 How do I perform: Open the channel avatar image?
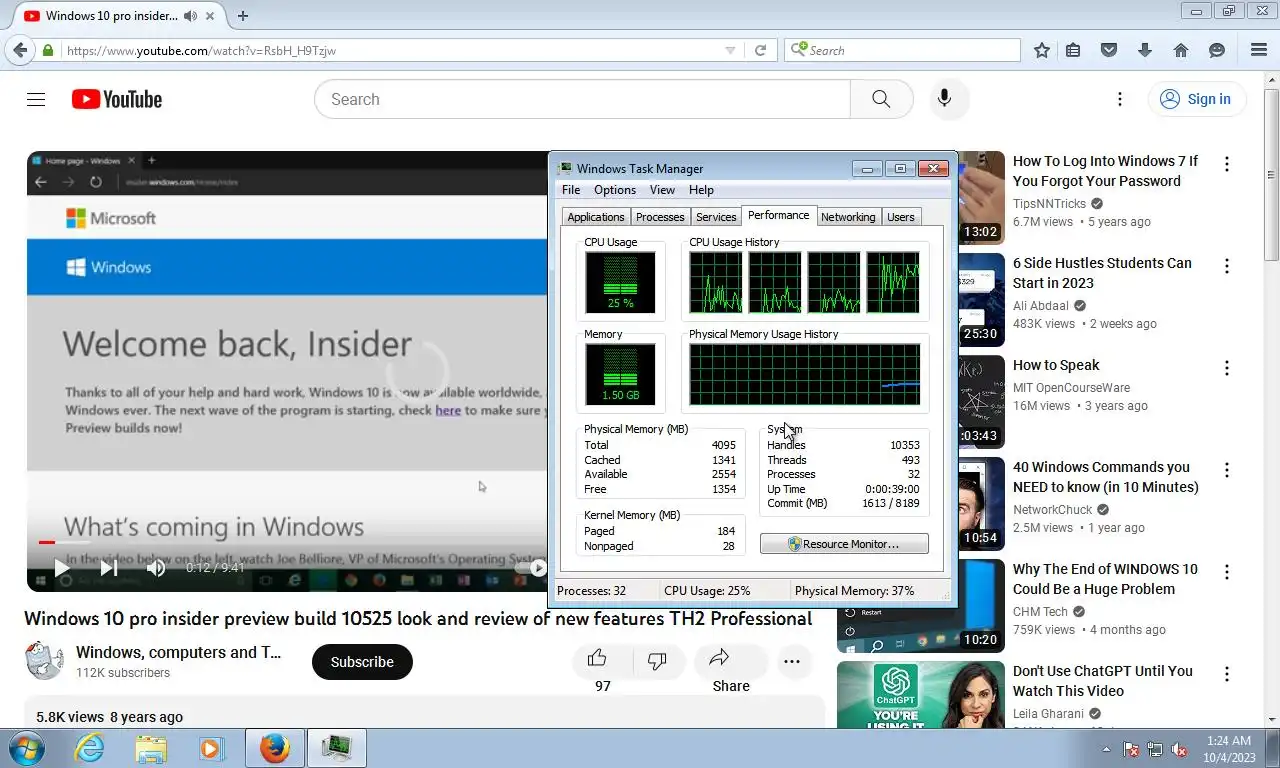(44, 661)
